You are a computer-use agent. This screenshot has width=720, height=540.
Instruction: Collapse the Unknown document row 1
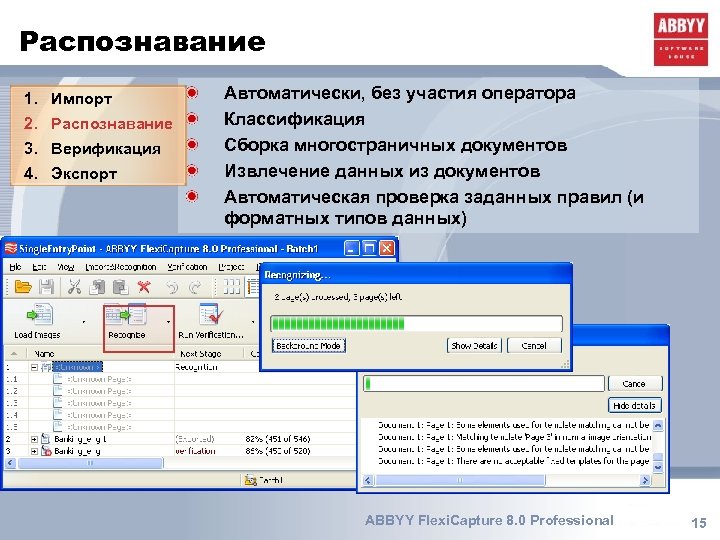[x=34, y=367]
